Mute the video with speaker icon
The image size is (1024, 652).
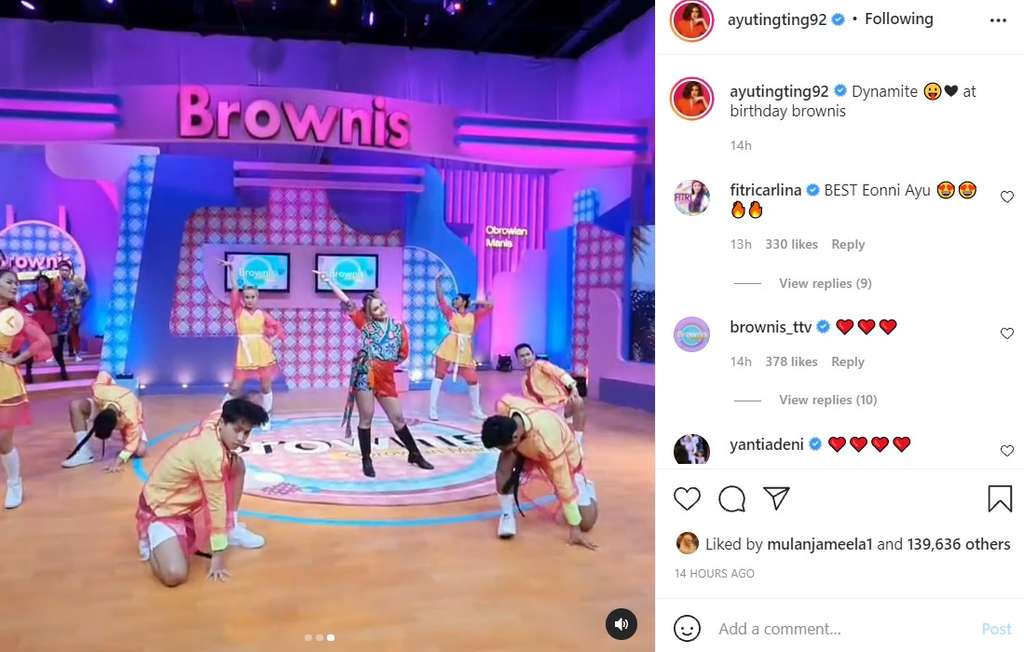(621, 624)
